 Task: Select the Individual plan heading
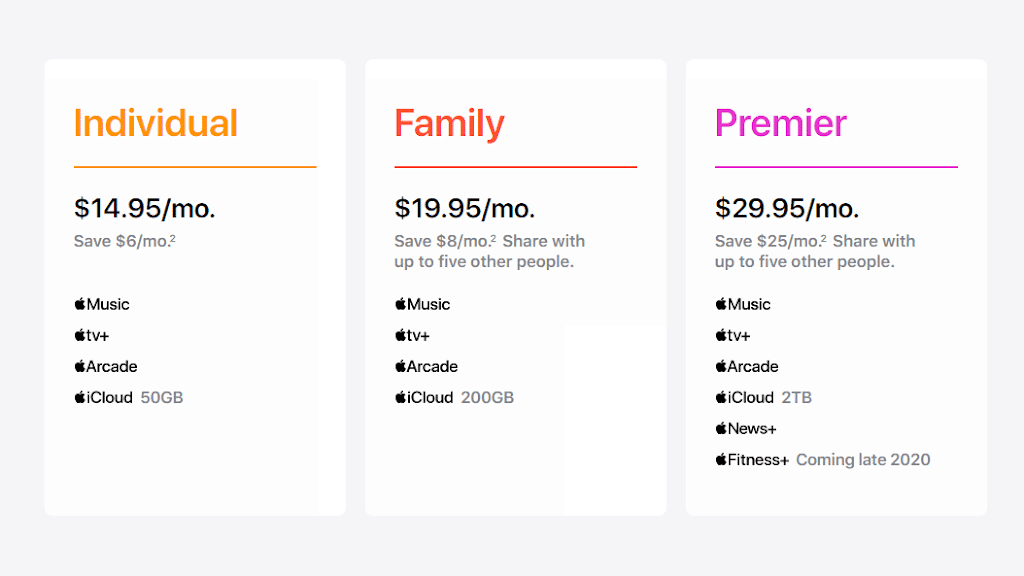point(155,123)
